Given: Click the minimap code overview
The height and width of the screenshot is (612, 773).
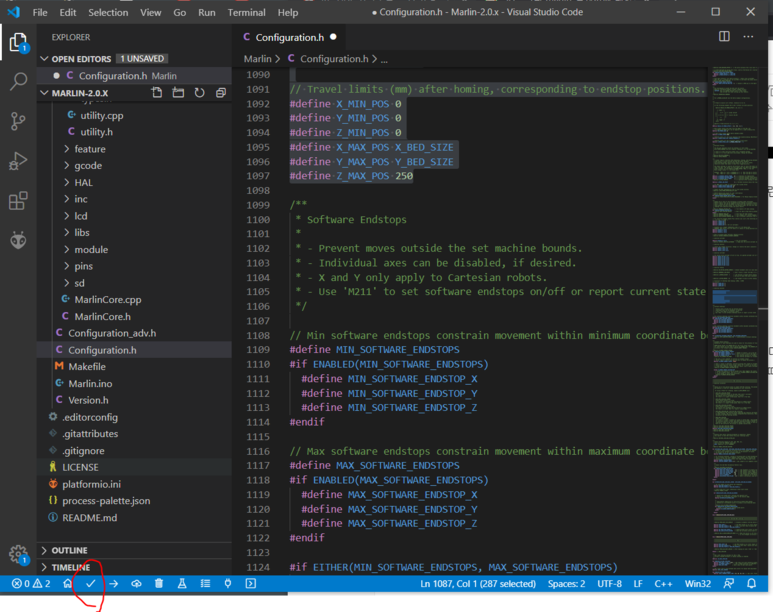Looking at the screenshot, I should click(735, 321).
